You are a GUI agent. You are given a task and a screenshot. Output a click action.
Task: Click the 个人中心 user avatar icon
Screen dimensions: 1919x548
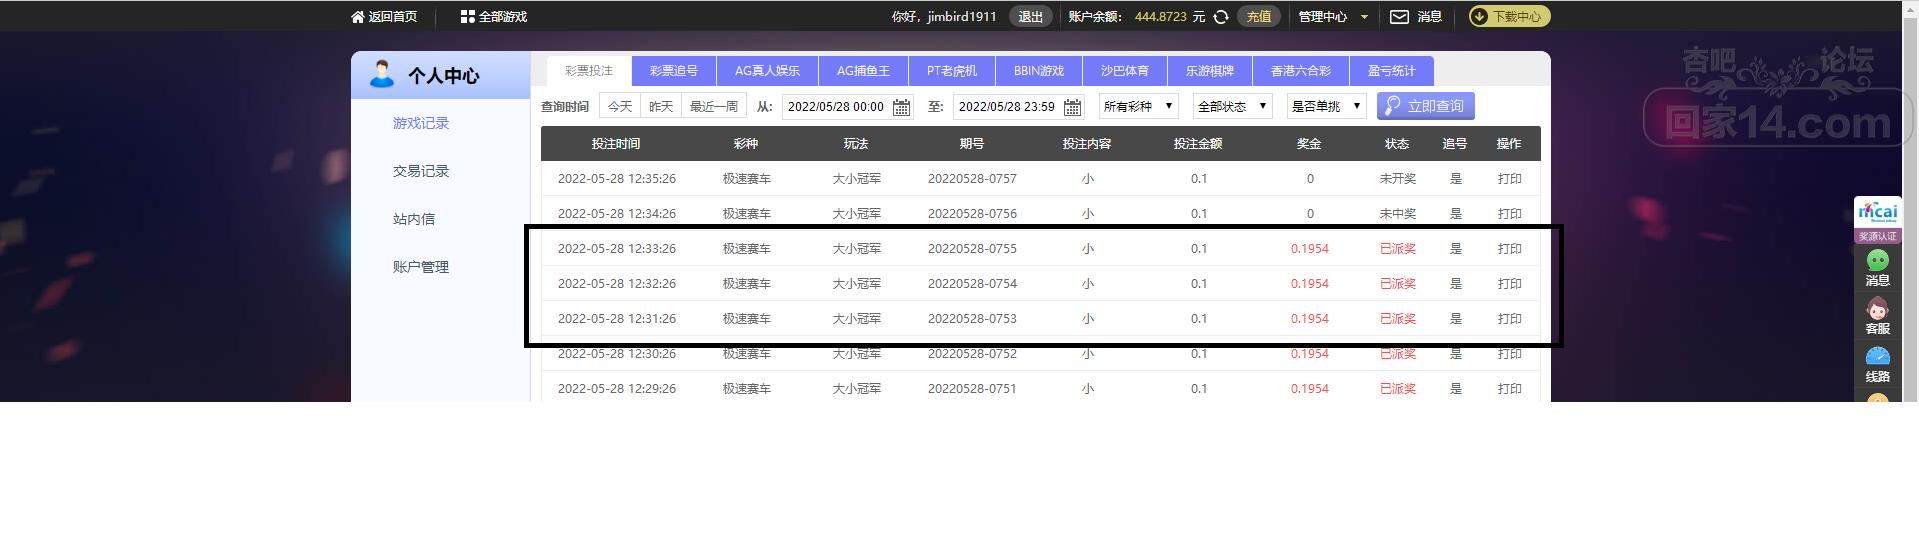[381, 74]
